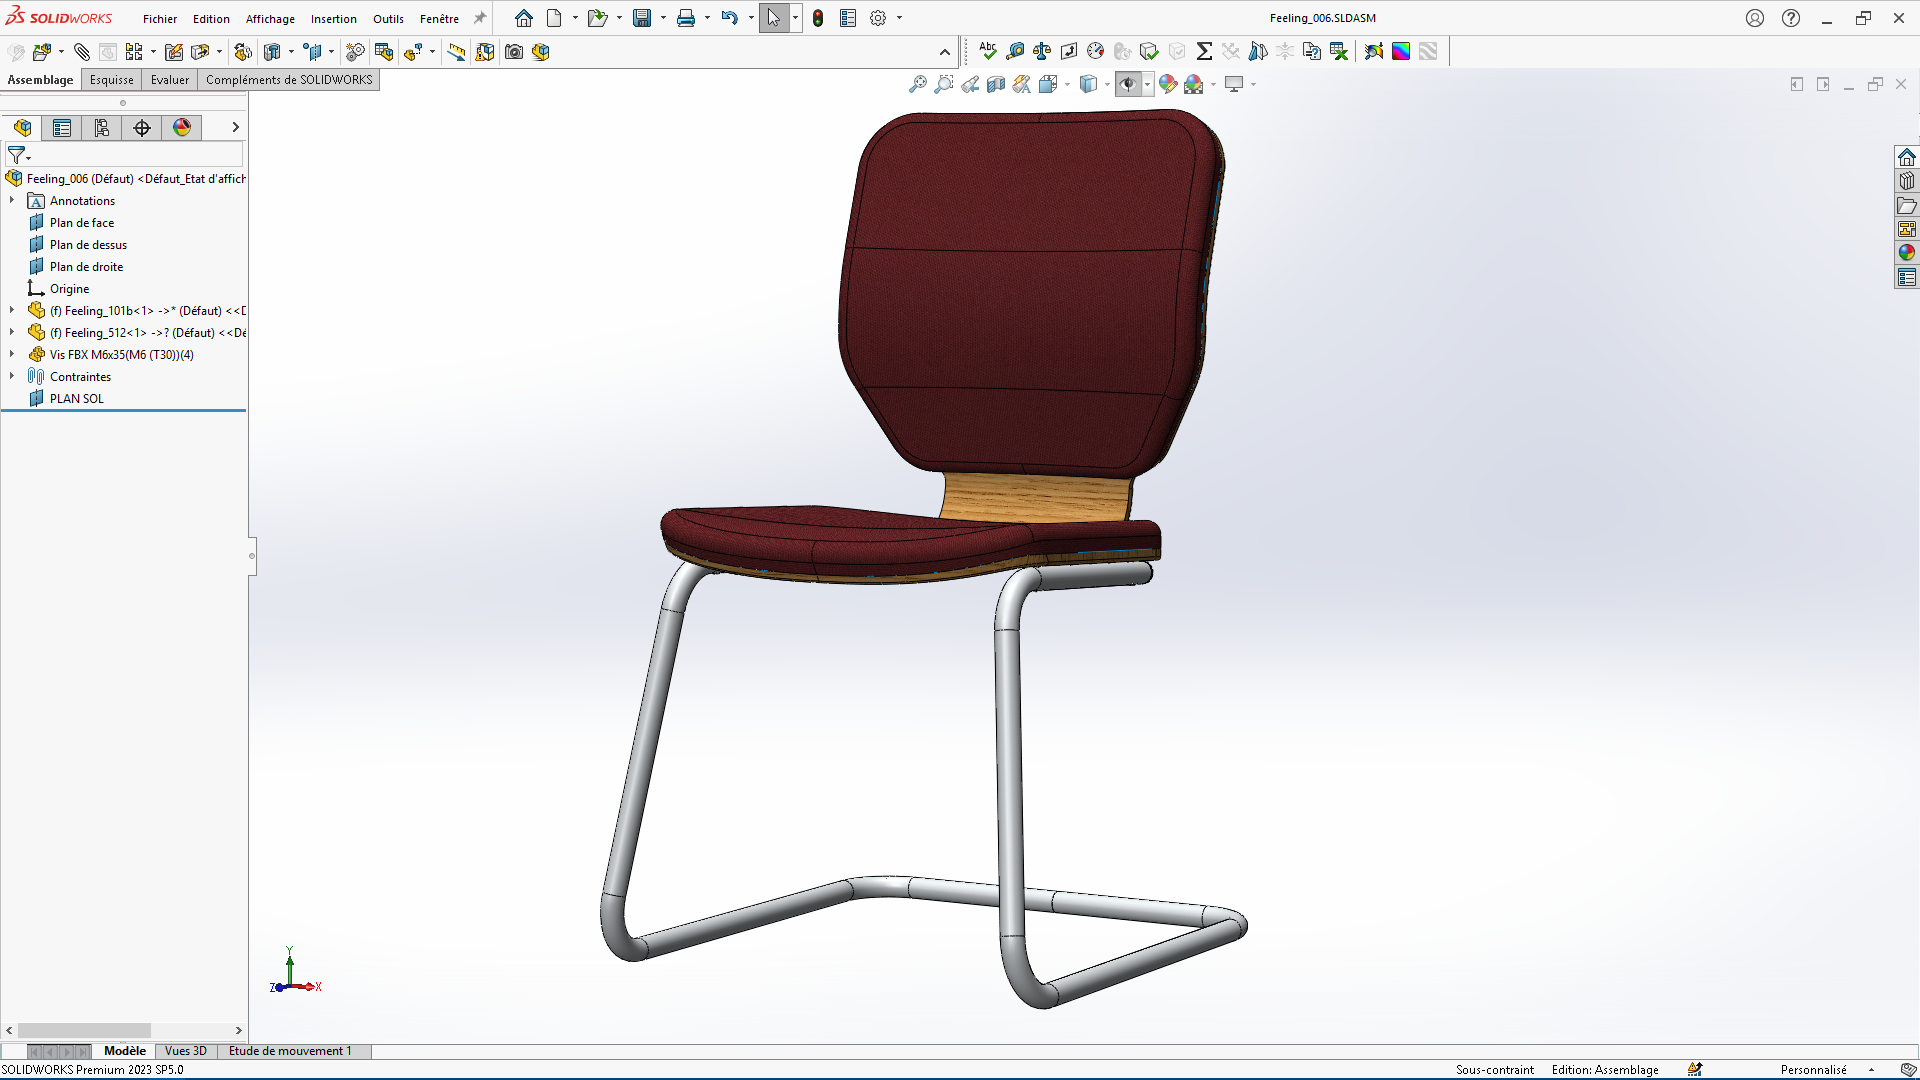The image size is (1920, 1080).
Task: Activate the Select cursor tool
Action: [773, 18]
